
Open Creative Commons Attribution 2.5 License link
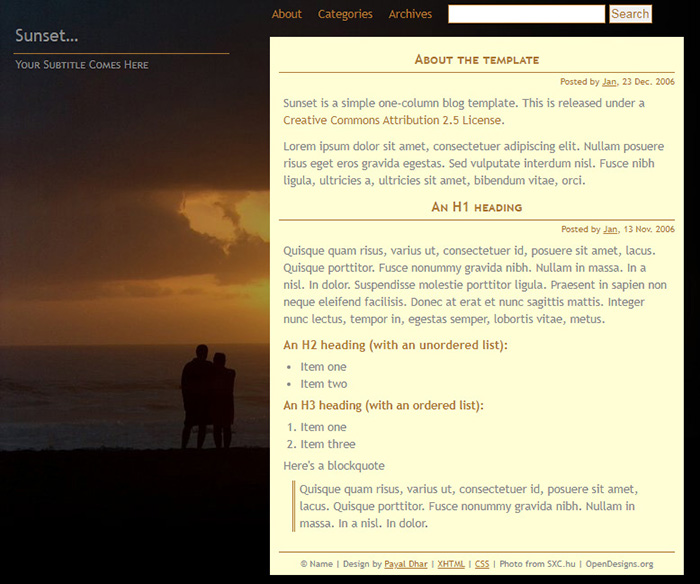coord(392,120)
